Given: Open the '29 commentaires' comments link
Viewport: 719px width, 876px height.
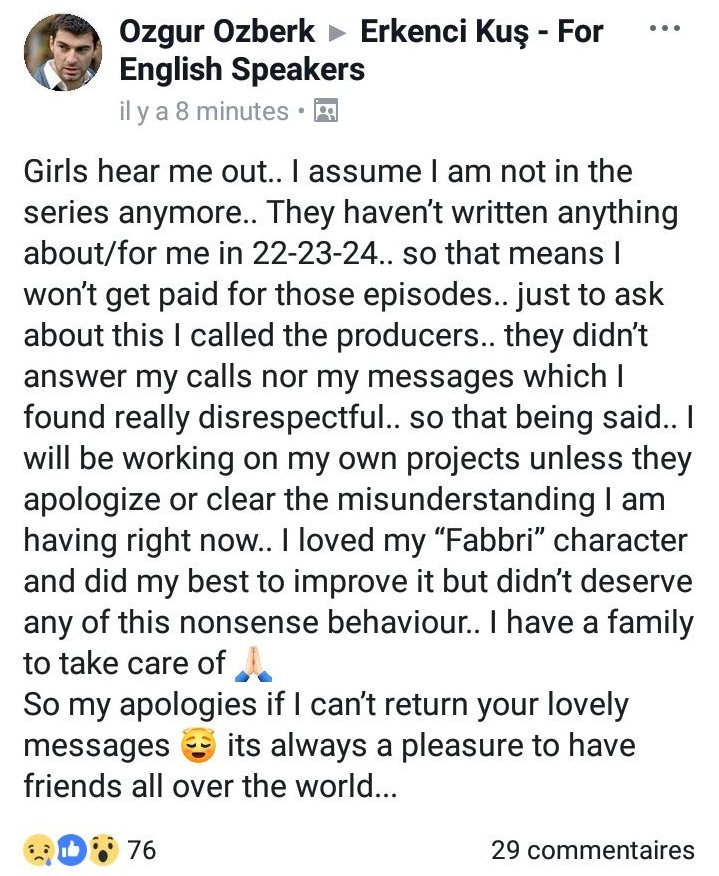Looking at the screenshot, I should 592,850.
